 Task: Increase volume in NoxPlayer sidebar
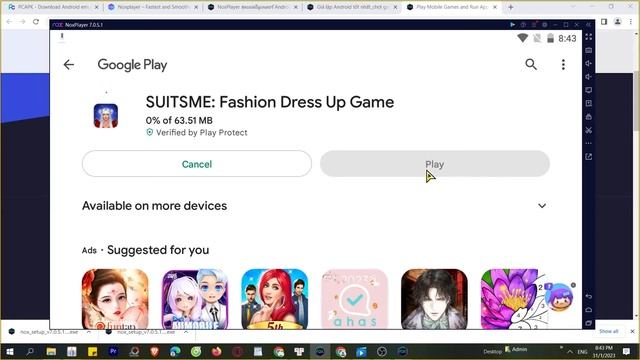pos(589,64)
